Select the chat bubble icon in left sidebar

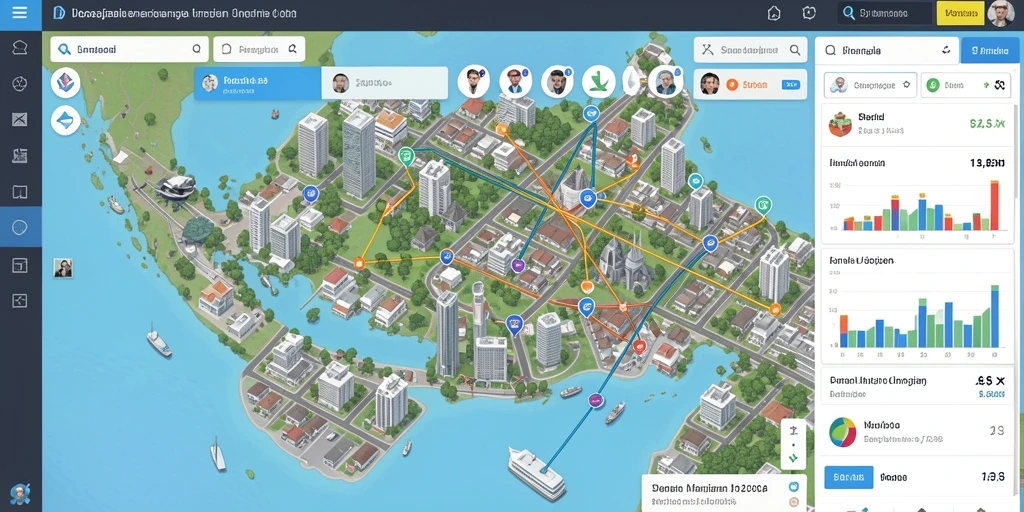coord(20,48)
